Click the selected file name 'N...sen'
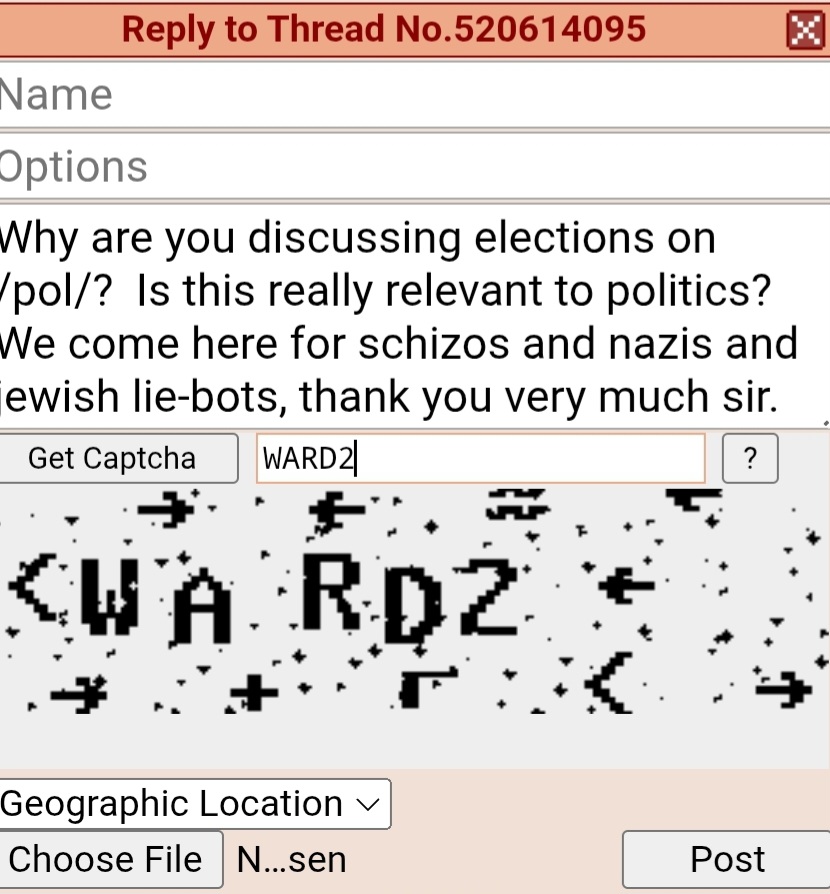Screen dimensions: 830x894 coord(291,860)
